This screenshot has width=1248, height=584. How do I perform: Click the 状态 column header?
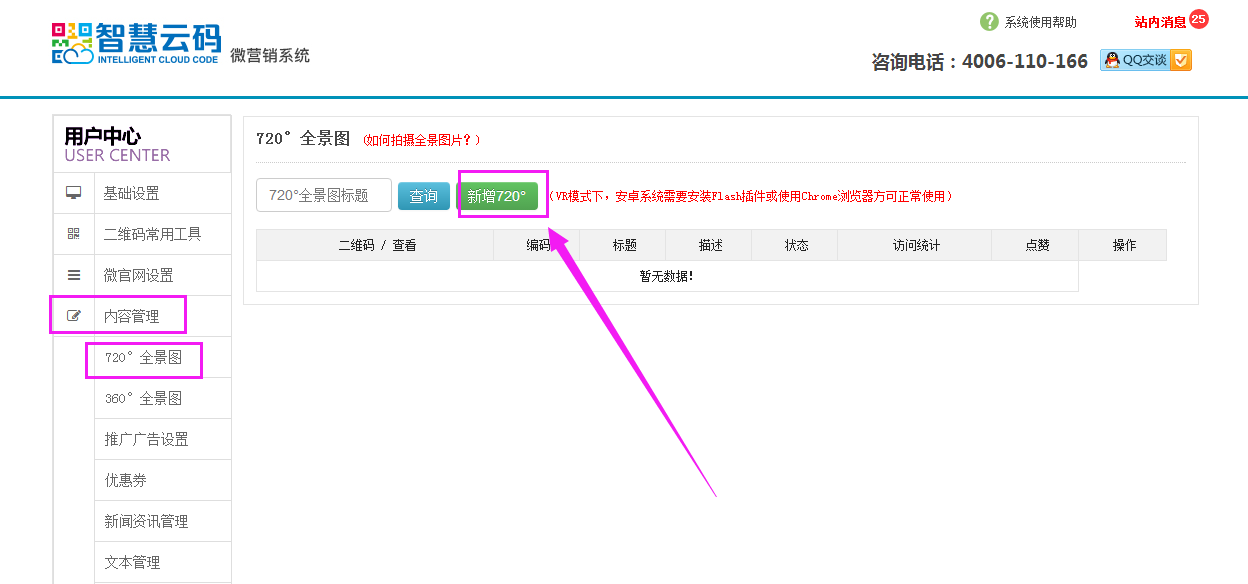pyautogui.click(x=797, y=245)
